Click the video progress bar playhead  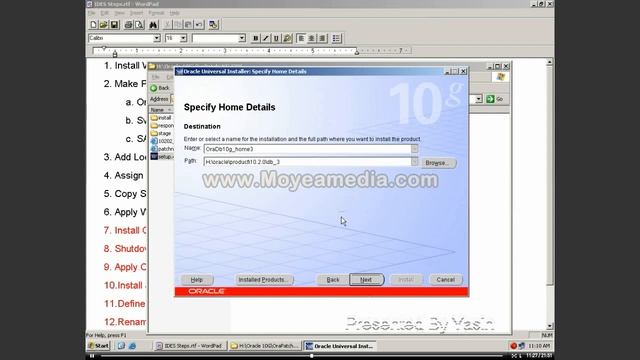[x=312, y=356]
